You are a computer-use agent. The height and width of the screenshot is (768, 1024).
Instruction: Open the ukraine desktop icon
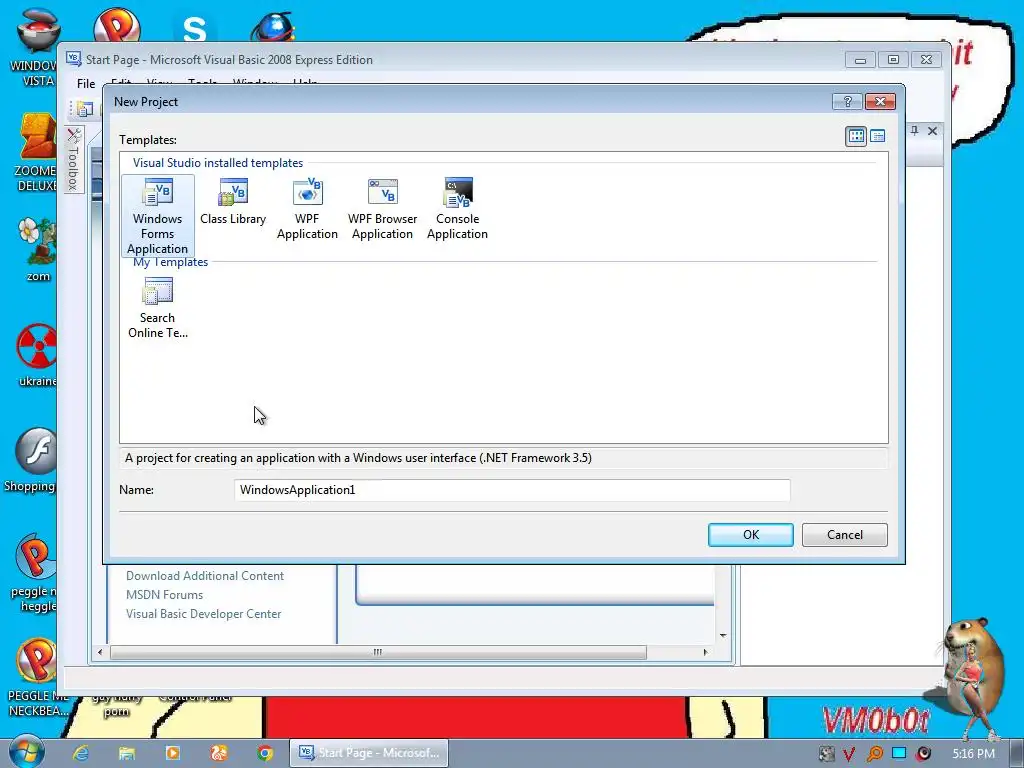37,355
